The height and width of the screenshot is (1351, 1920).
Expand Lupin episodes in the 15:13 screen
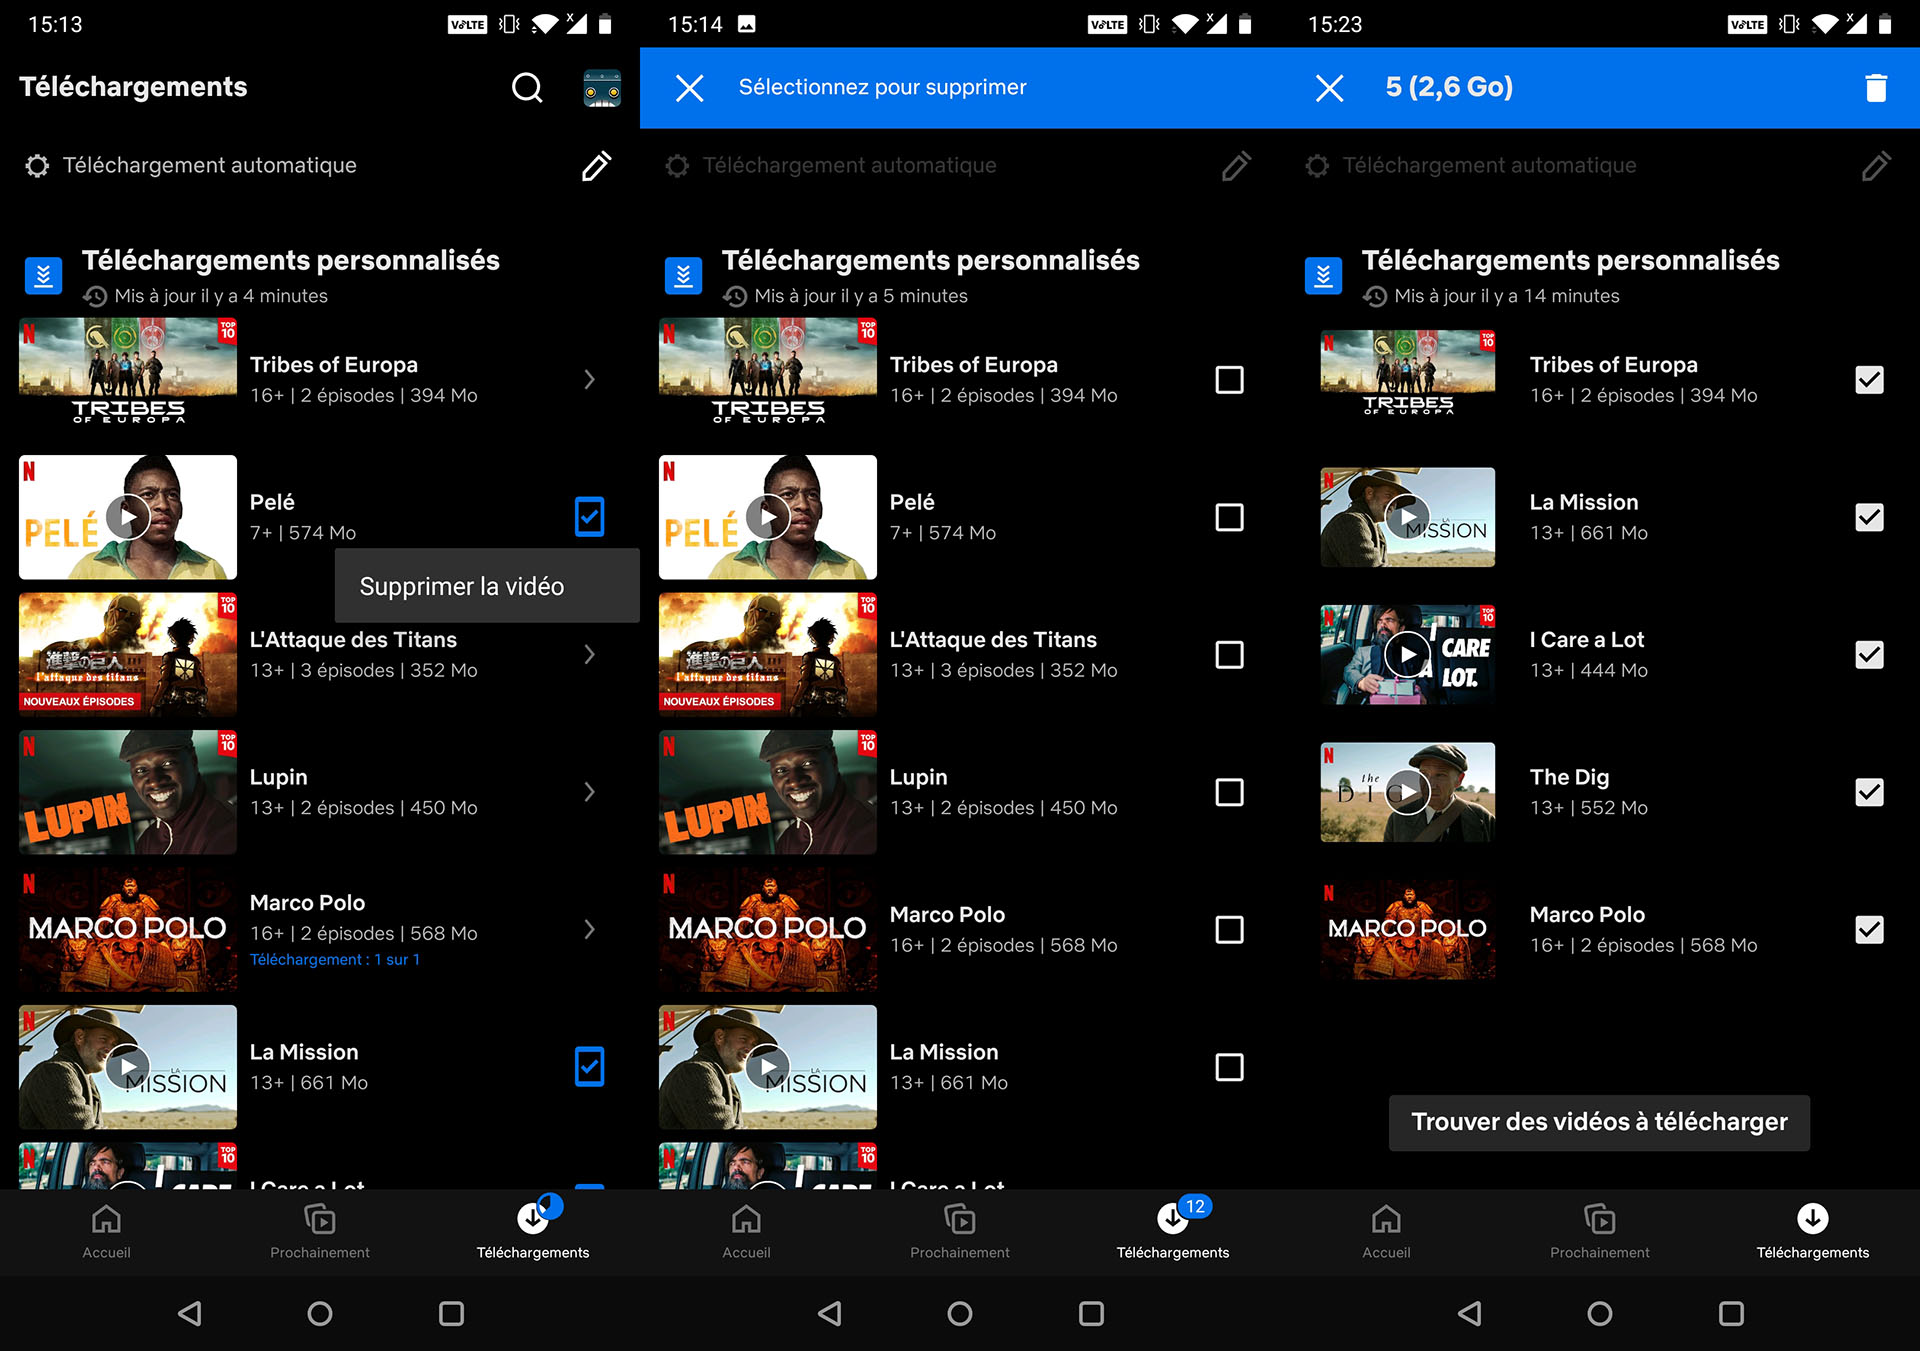coord(589,792)
